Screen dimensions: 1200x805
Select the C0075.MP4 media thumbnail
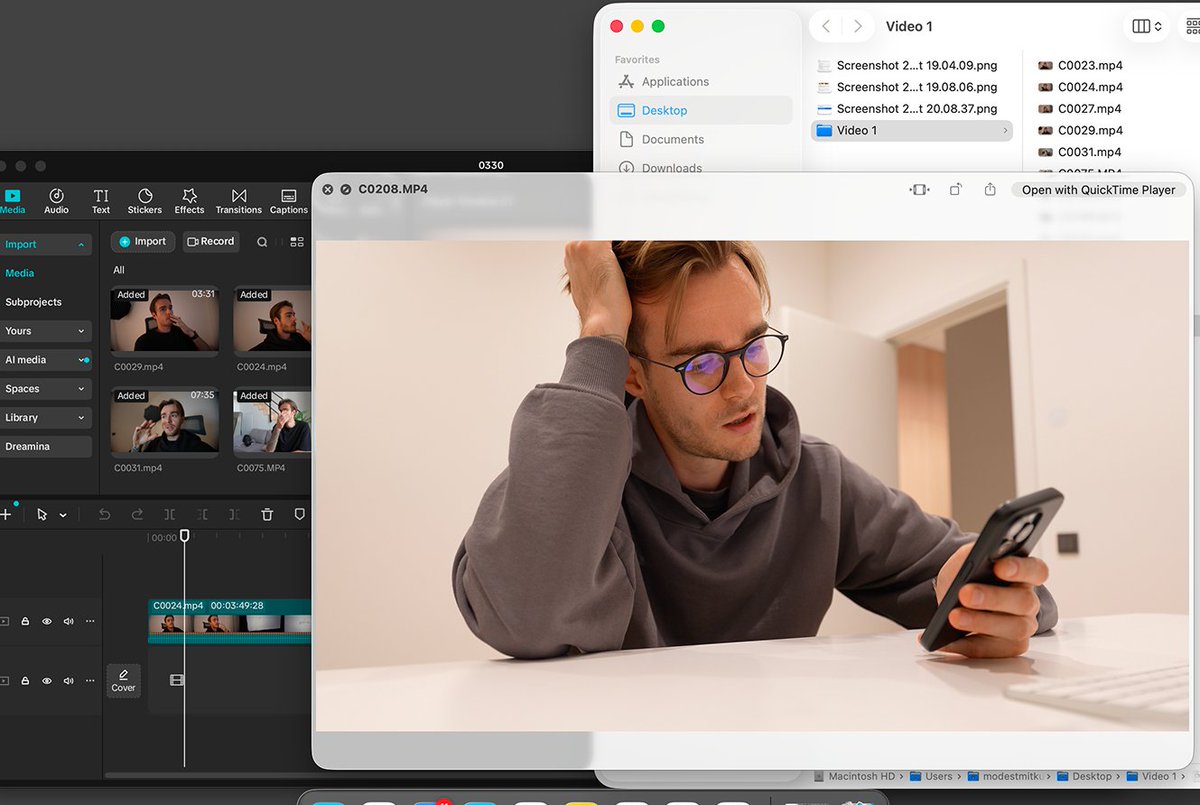click(272, 422)
